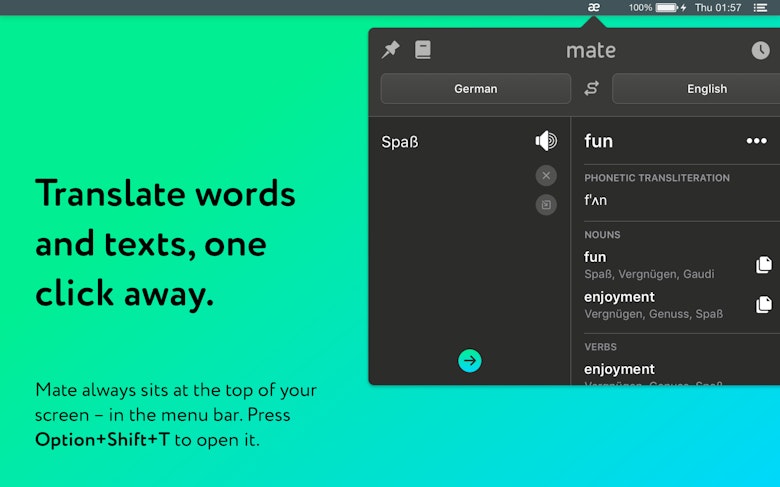Click the 'Option+Shift+T' shortcut text
The width and height of the screenshot is (780, 487).
coord(102,440)
